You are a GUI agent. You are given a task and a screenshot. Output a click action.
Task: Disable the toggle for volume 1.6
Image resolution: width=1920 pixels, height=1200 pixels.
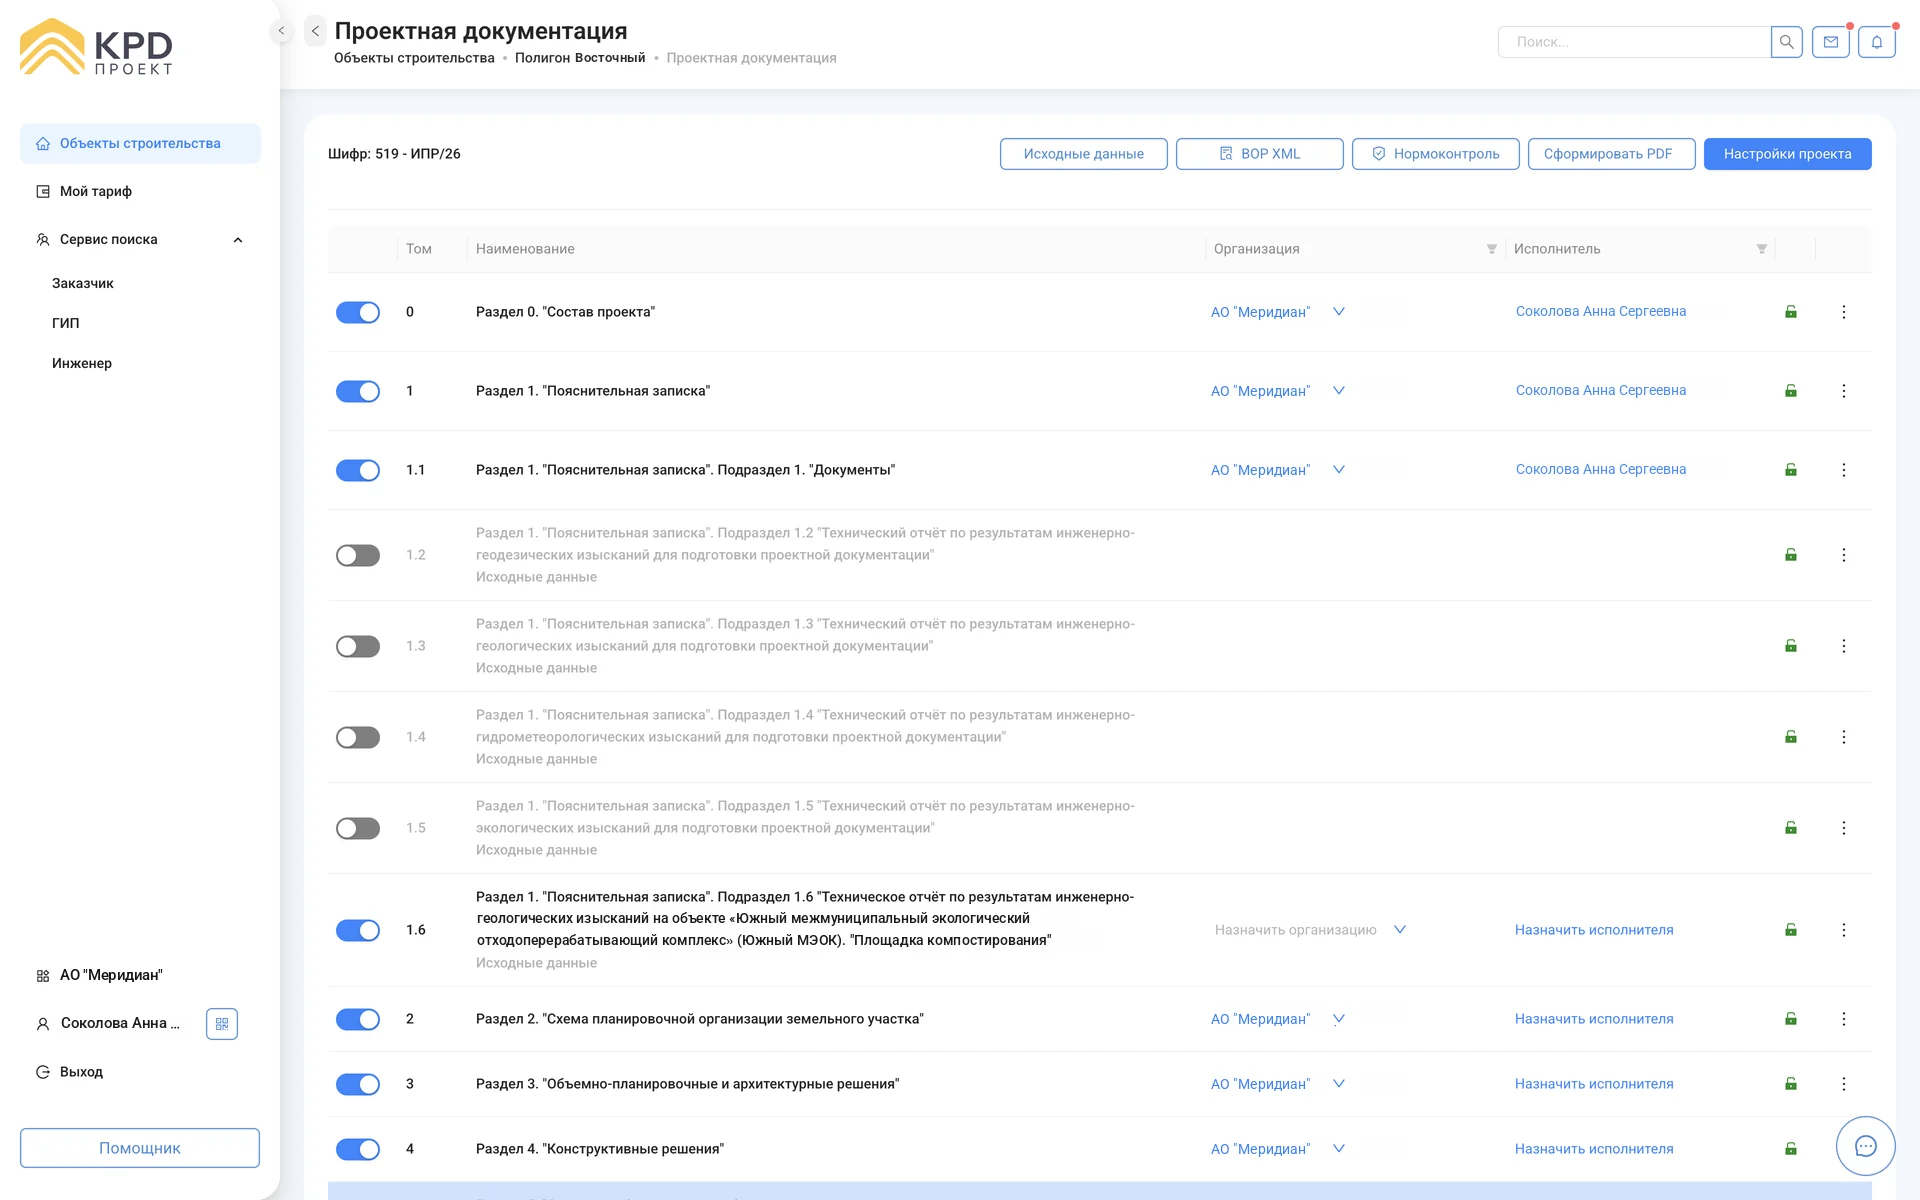[358, 930]
